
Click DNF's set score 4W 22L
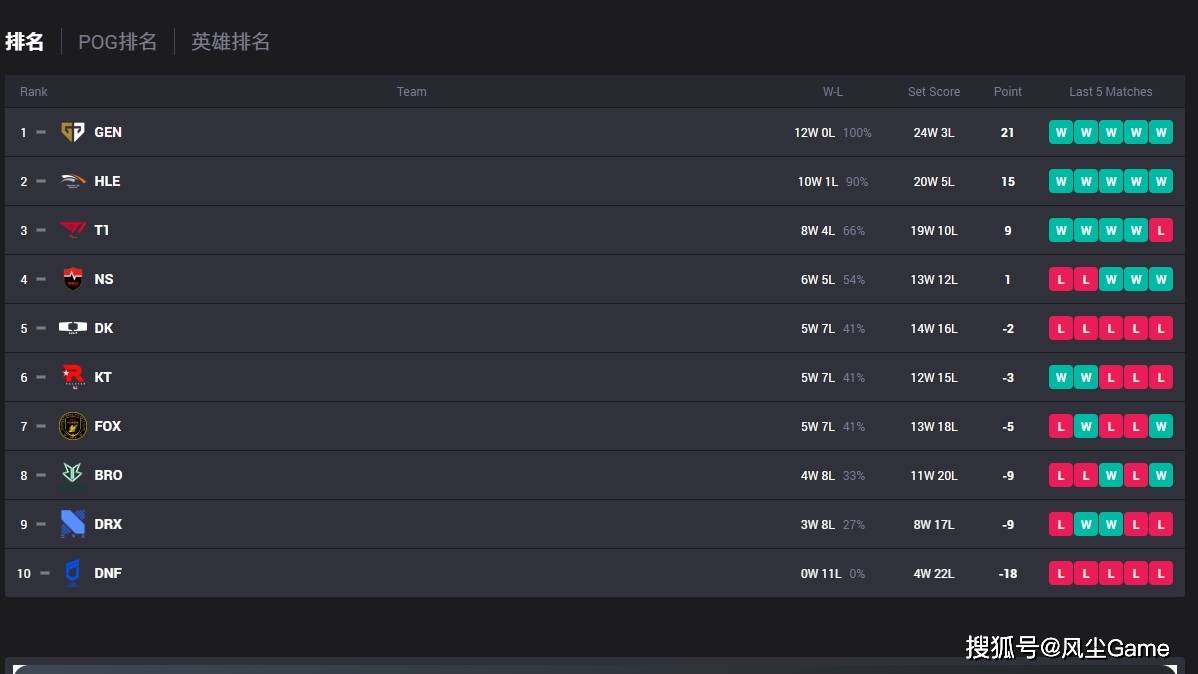coord(934,573)
